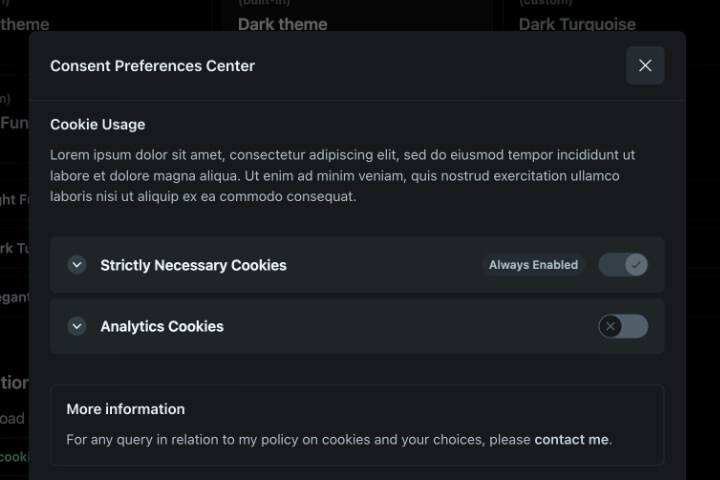Select the Dark theme option behind dialog
The image size is (720, 480).
(282, 24)
